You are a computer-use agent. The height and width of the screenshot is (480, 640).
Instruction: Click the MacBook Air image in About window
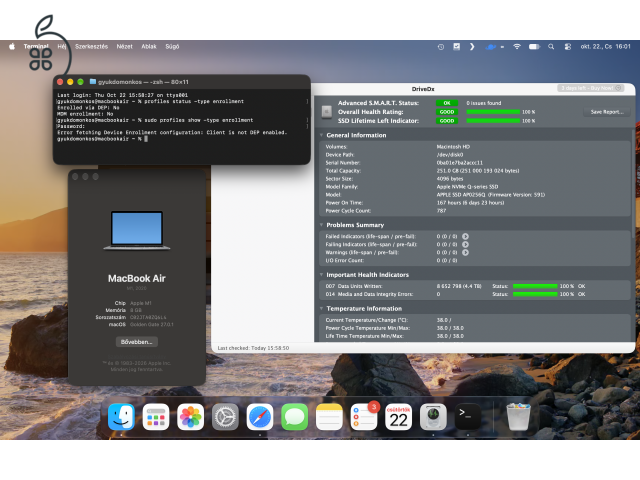tap(137, 230)
